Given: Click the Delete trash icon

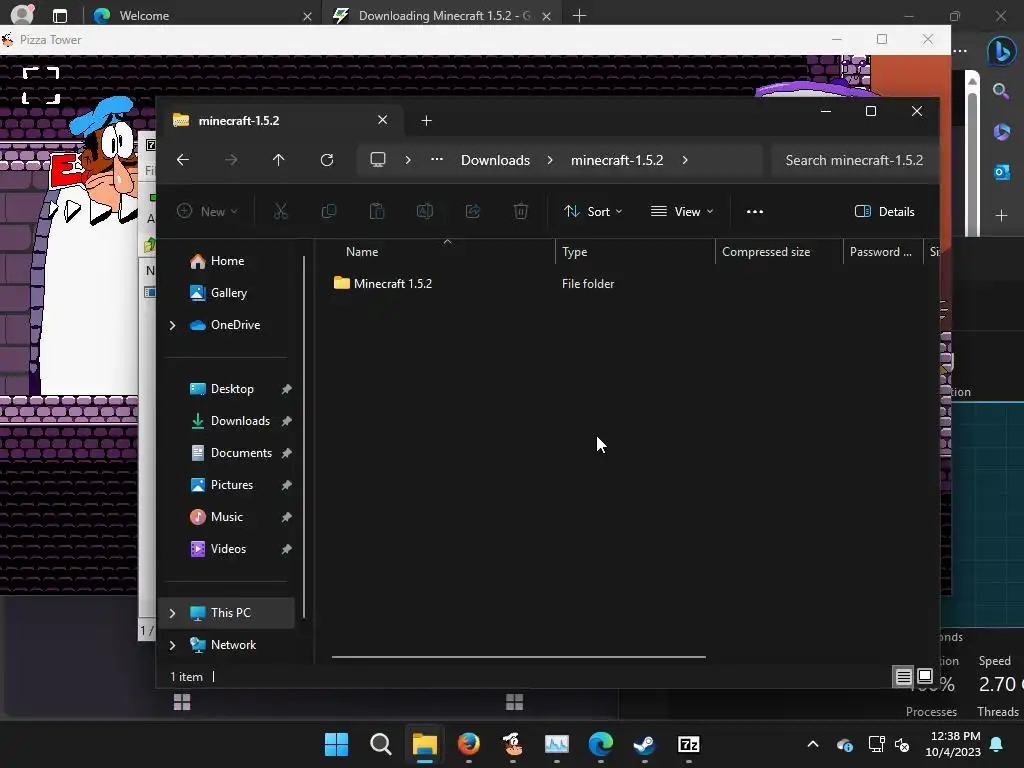Looking at the screenshot, I should click(520, 212).
